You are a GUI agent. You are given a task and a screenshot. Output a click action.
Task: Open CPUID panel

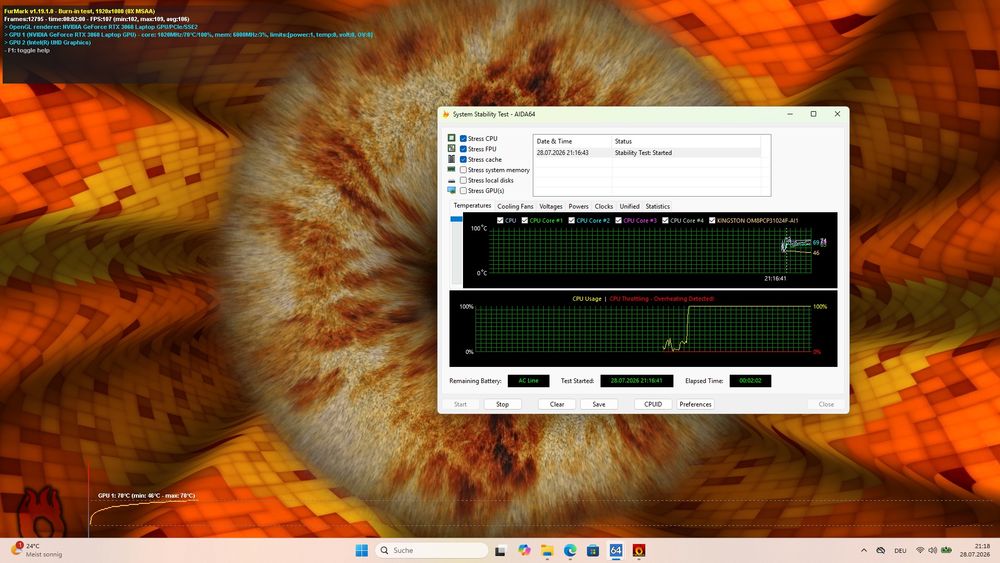(x=653, y=404)
